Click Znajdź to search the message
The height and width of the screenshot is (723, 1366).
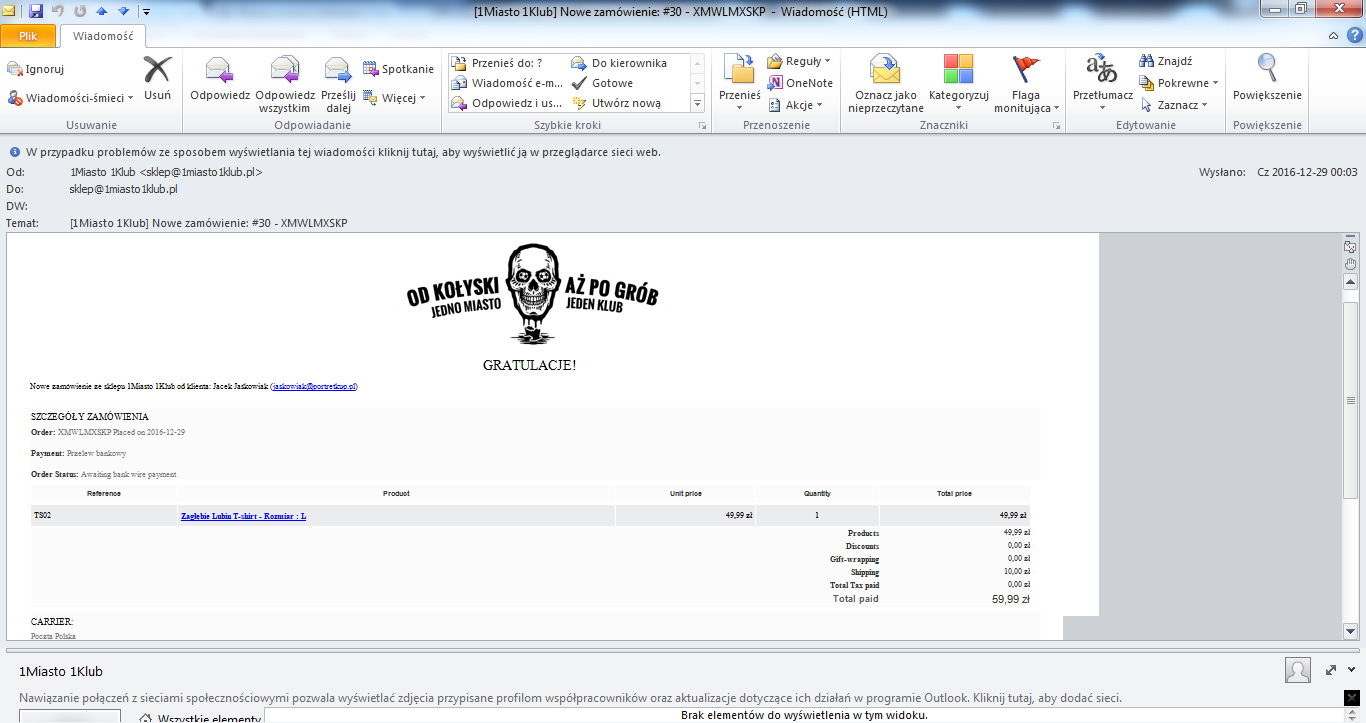tap(1166, 62)
